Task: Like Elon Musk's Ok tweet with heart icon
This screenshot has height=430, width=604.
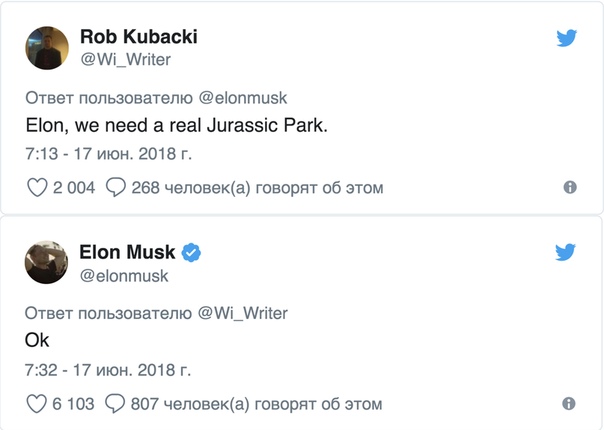Action: [x=36, y=404]
